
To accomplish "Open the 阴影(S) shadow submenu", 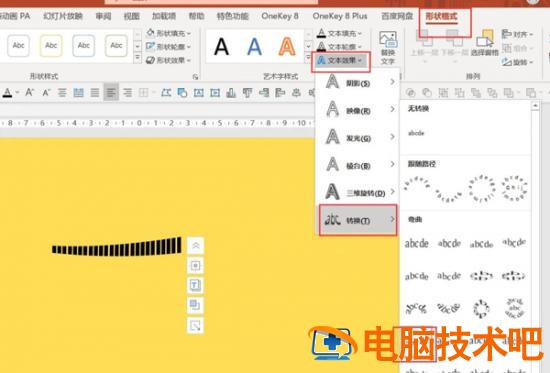I will 358,82.
